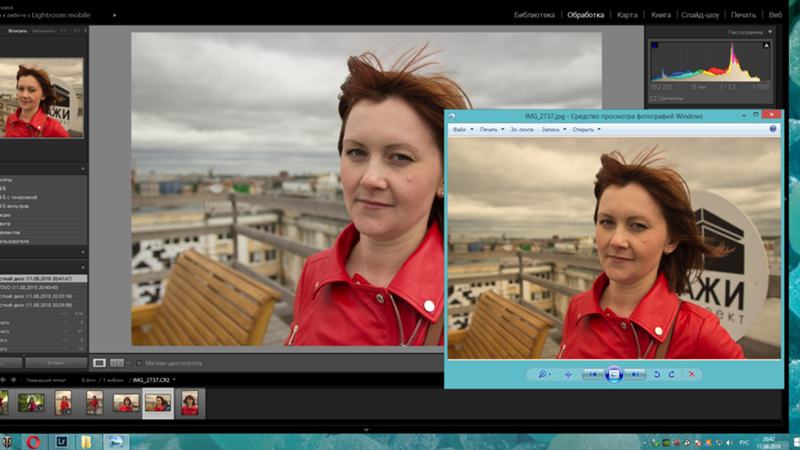Open the zoom control in Photo Viewer
The image size is (800, 450).
click(544, 374)
